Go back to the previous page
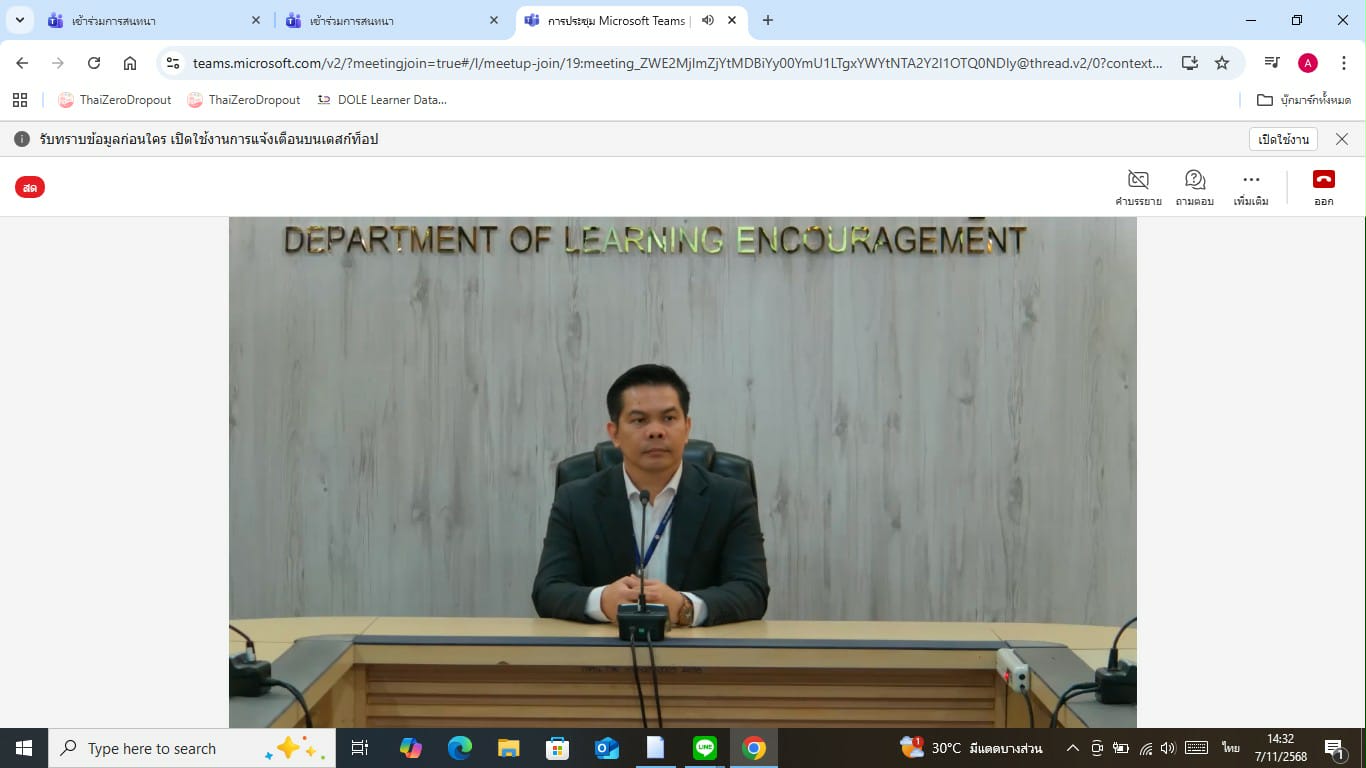1366x768 pixels. pyautogui.click(x=22, y=63)
